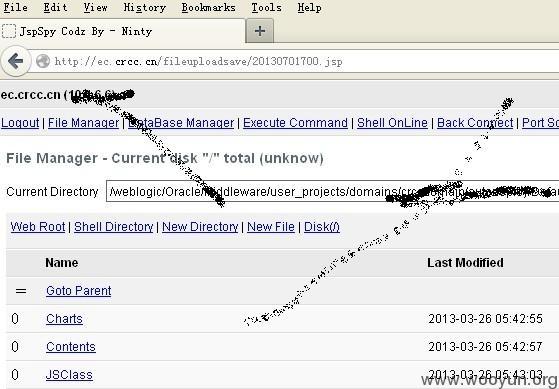Image resolution: width=559 pixels, height=389 pixels.
Task: Open the History menu
Action: (x=144, y=7)
